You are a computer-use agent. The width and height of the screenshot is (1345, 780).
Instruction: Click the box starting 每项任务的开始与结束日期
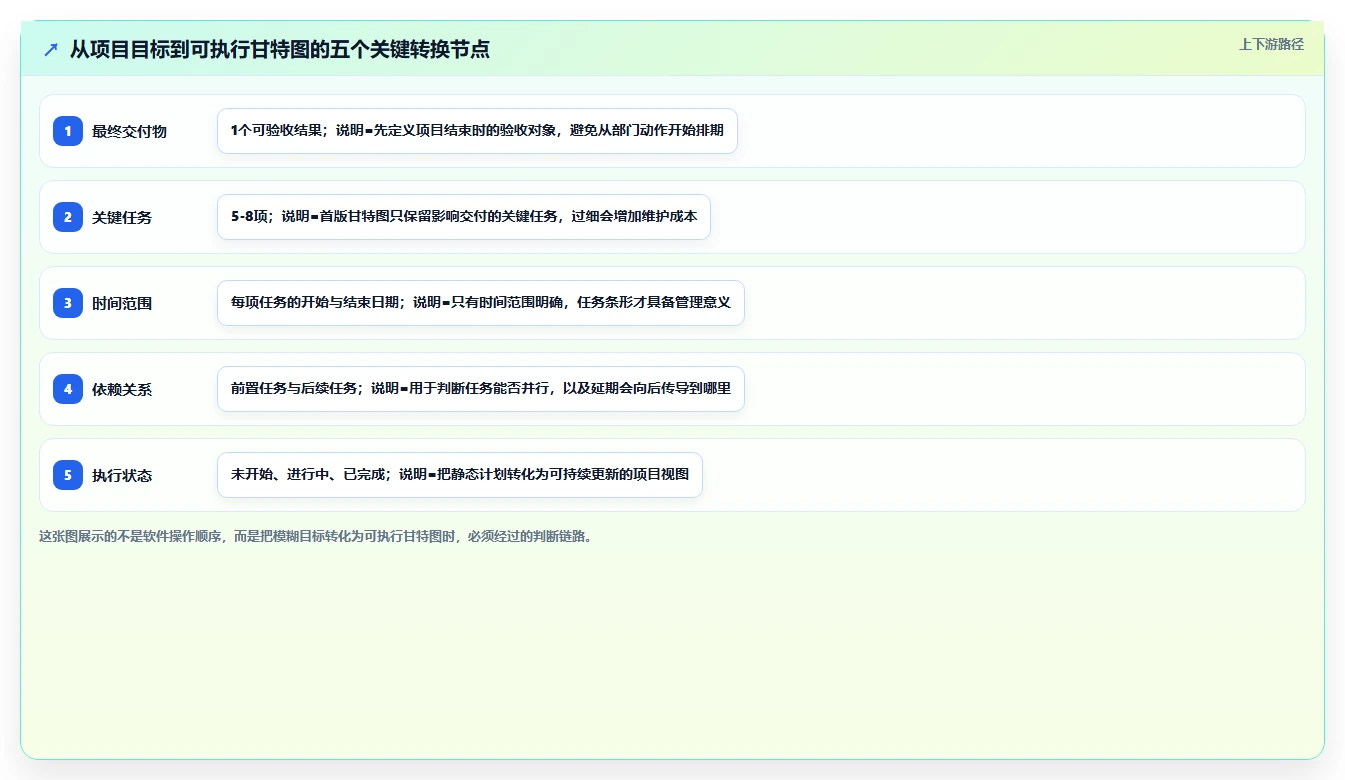pos(481,303)
